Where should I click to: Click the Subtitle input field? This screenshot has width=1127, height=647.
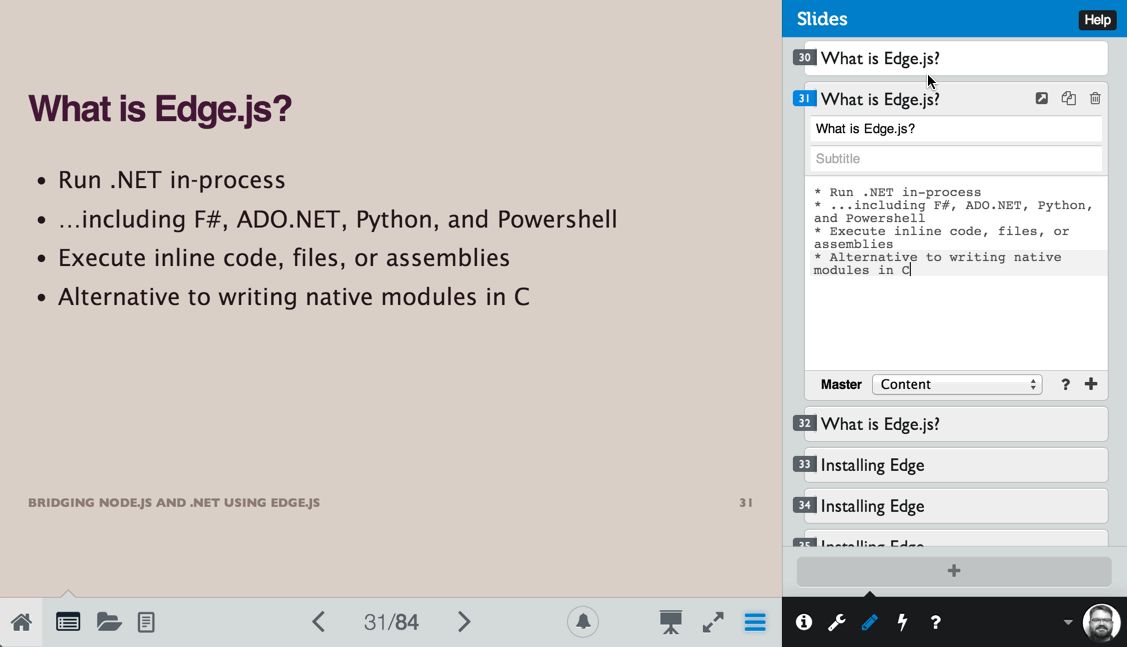point(955,159)
